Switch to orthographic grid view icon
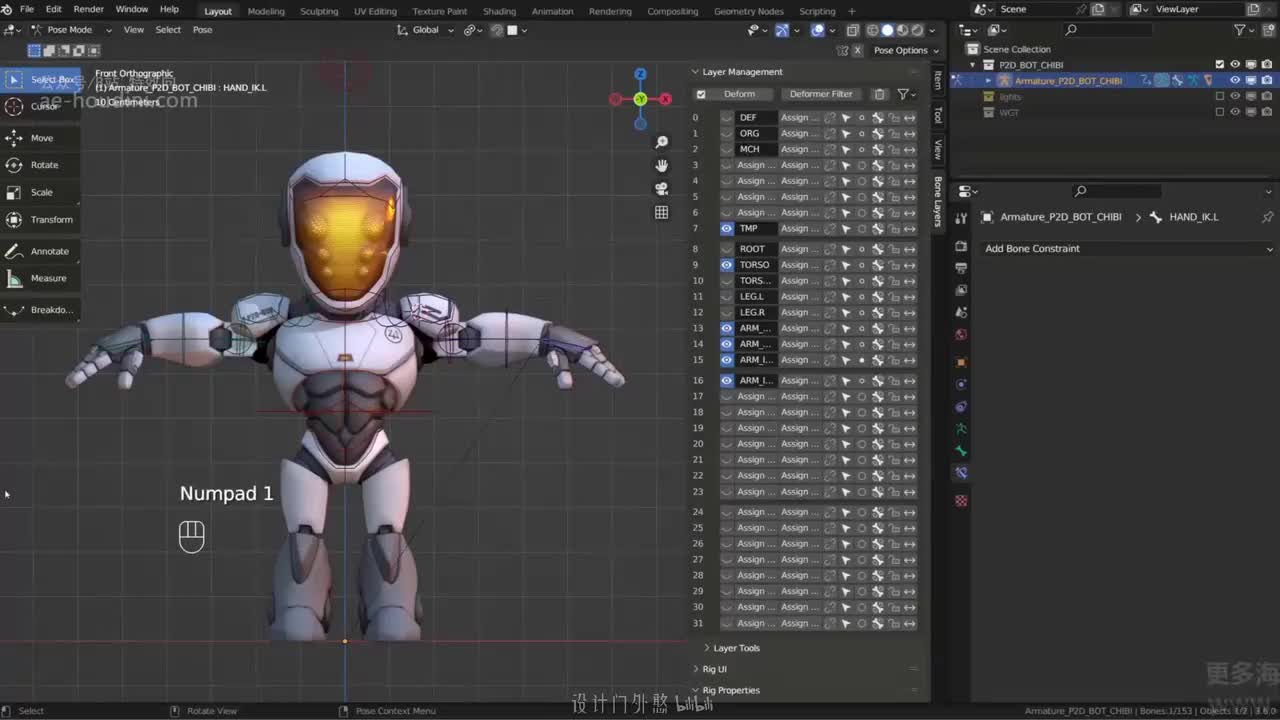Image resolution: width=1280 pixels, height=720 pixels. click(661, 212)
